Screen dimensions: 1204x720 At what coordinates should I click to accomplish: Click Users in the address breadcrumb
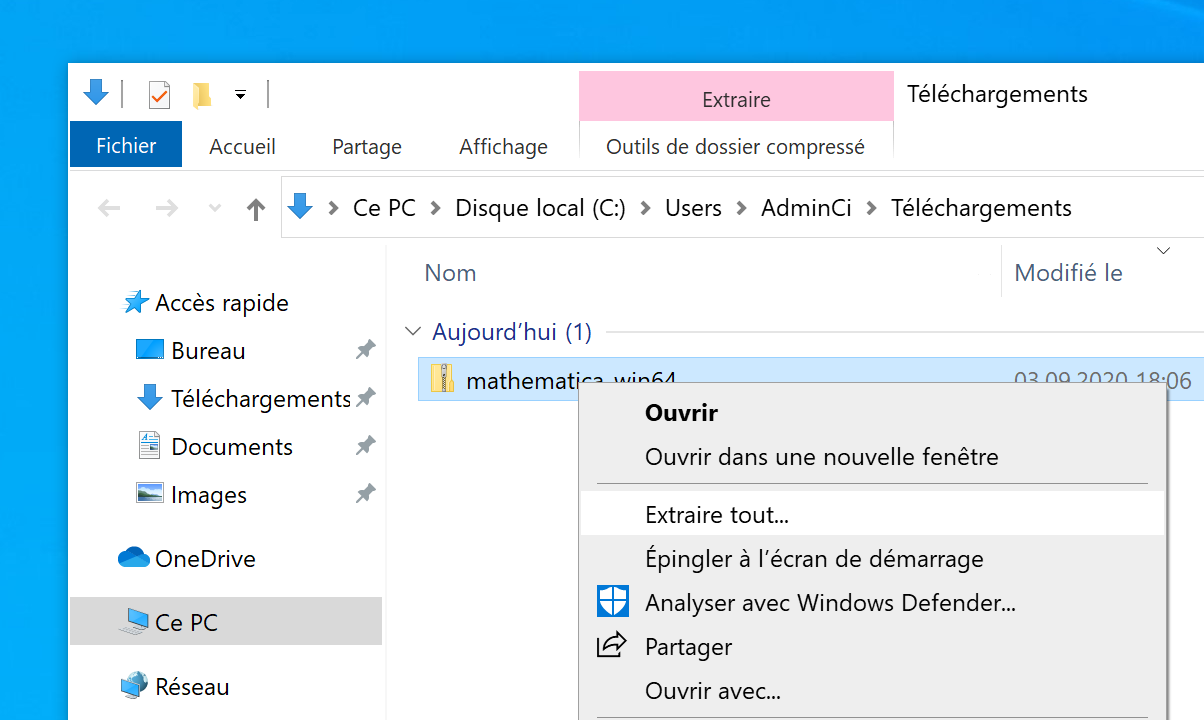(x=693, y=208)
